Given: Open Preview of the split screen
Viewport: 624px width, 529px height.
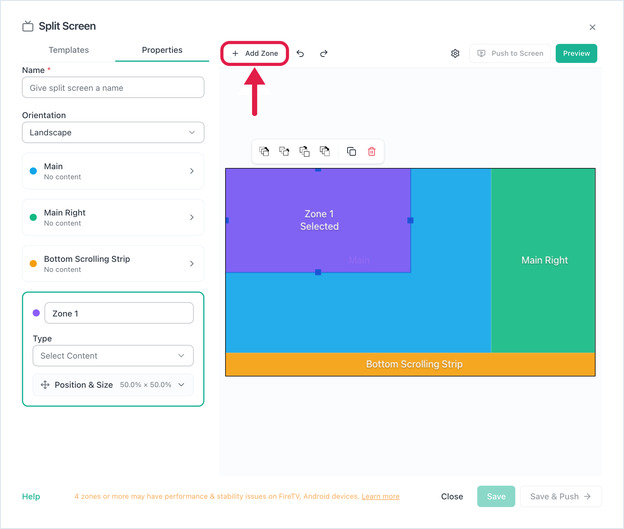Looking at the screenshot, I should point(576,53).
